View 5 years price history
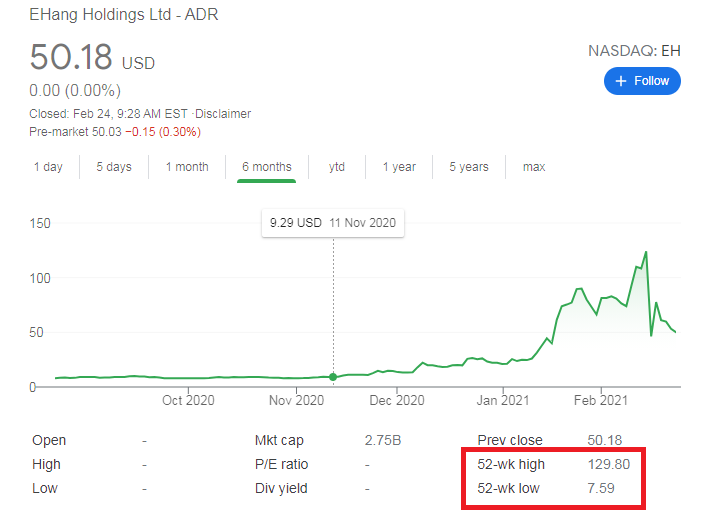Image resolution: width=707 pixels, height=525 pixels. click(468, 167)
